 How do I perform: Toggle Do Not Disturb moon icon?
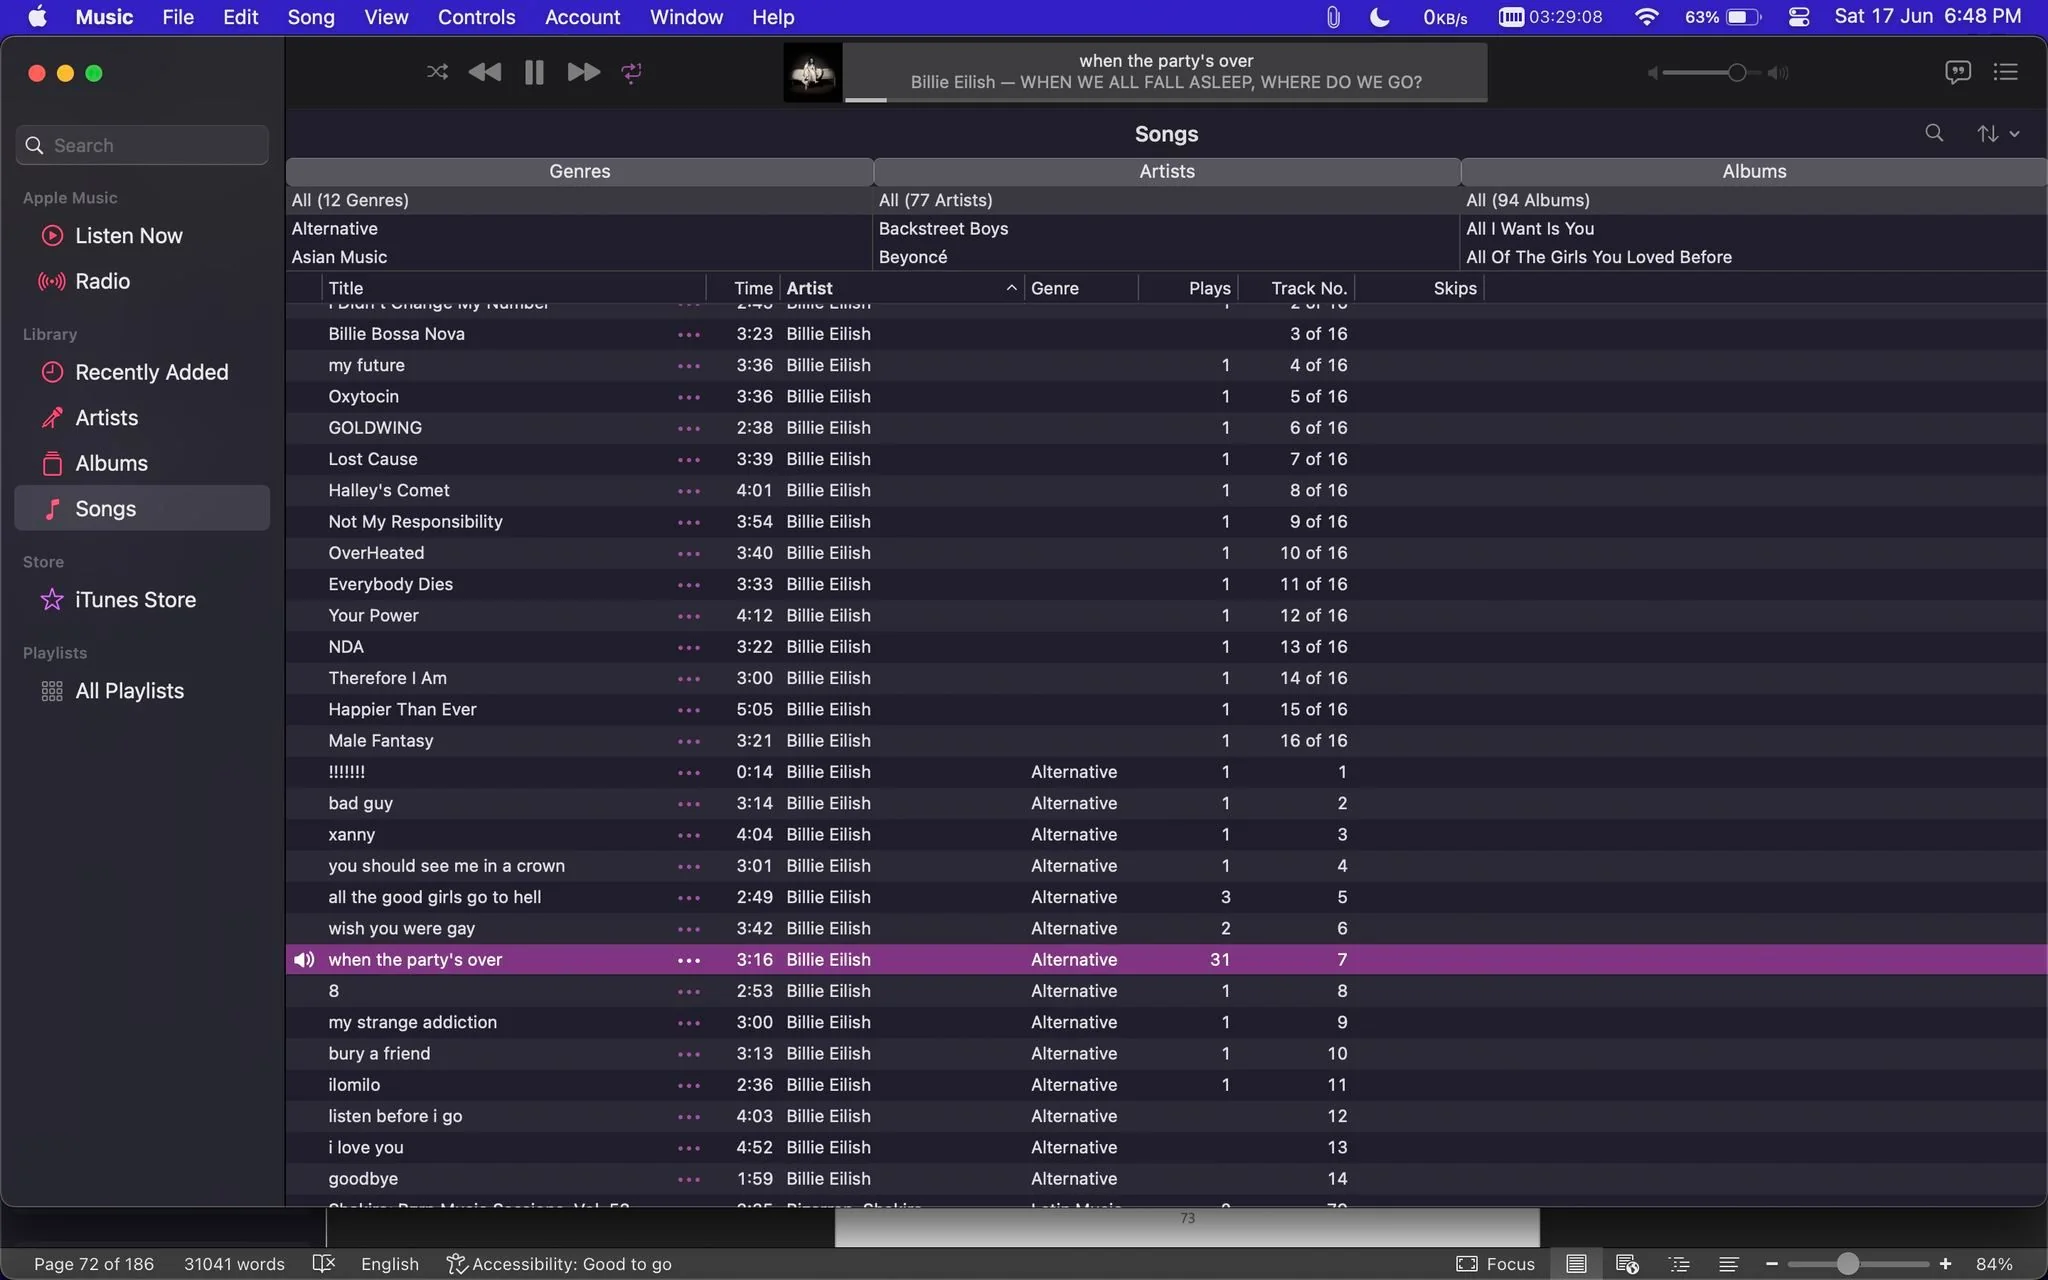(x=1379, y=17)
